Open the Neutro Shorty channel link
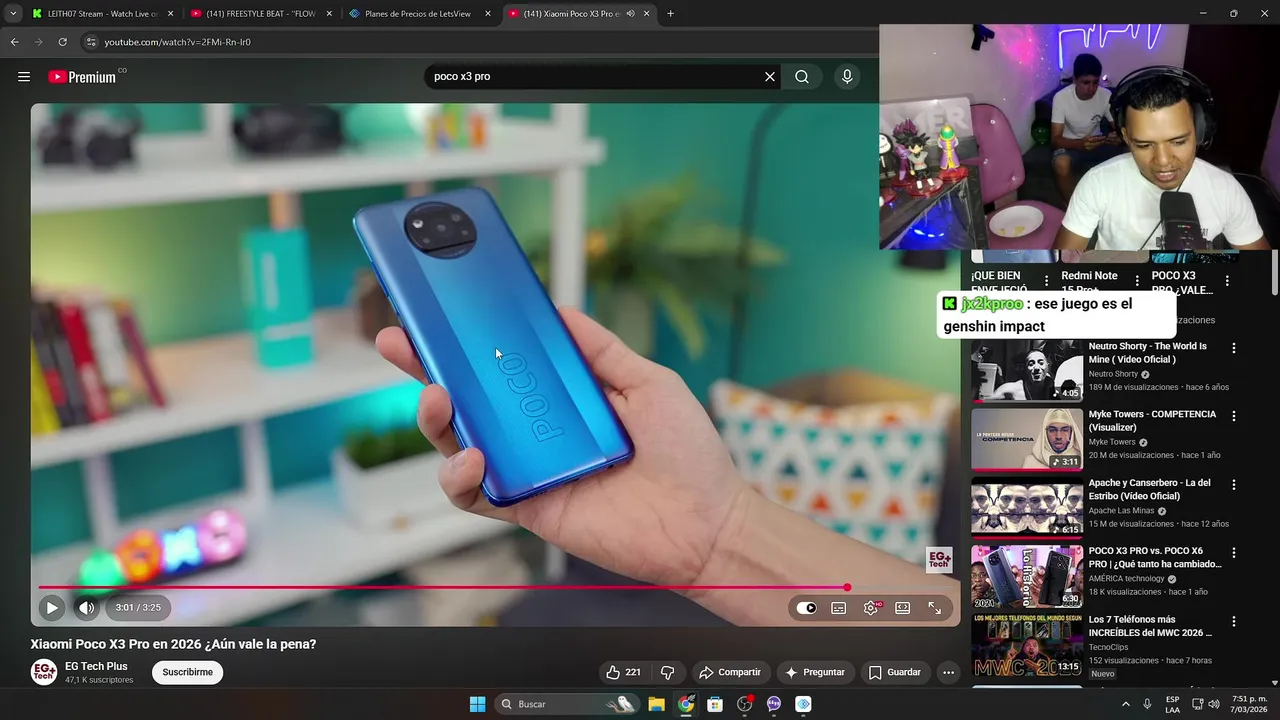 (1113, 374)
